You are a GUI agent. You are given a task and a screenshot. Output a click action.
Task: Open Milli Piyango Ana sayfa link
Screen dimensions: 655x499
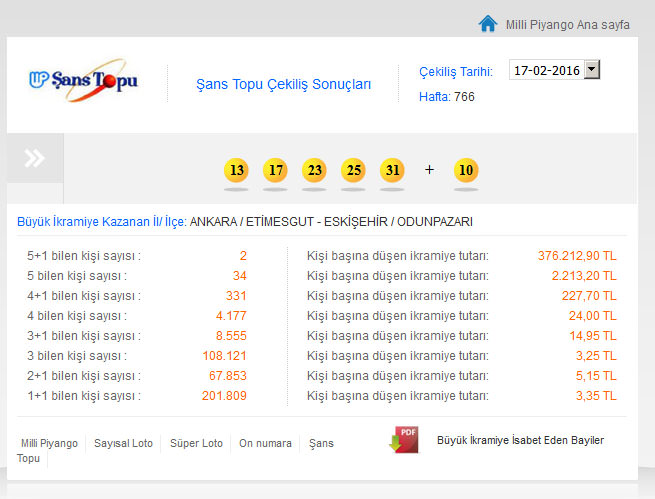pyautogui.click(x=567, y=25)
